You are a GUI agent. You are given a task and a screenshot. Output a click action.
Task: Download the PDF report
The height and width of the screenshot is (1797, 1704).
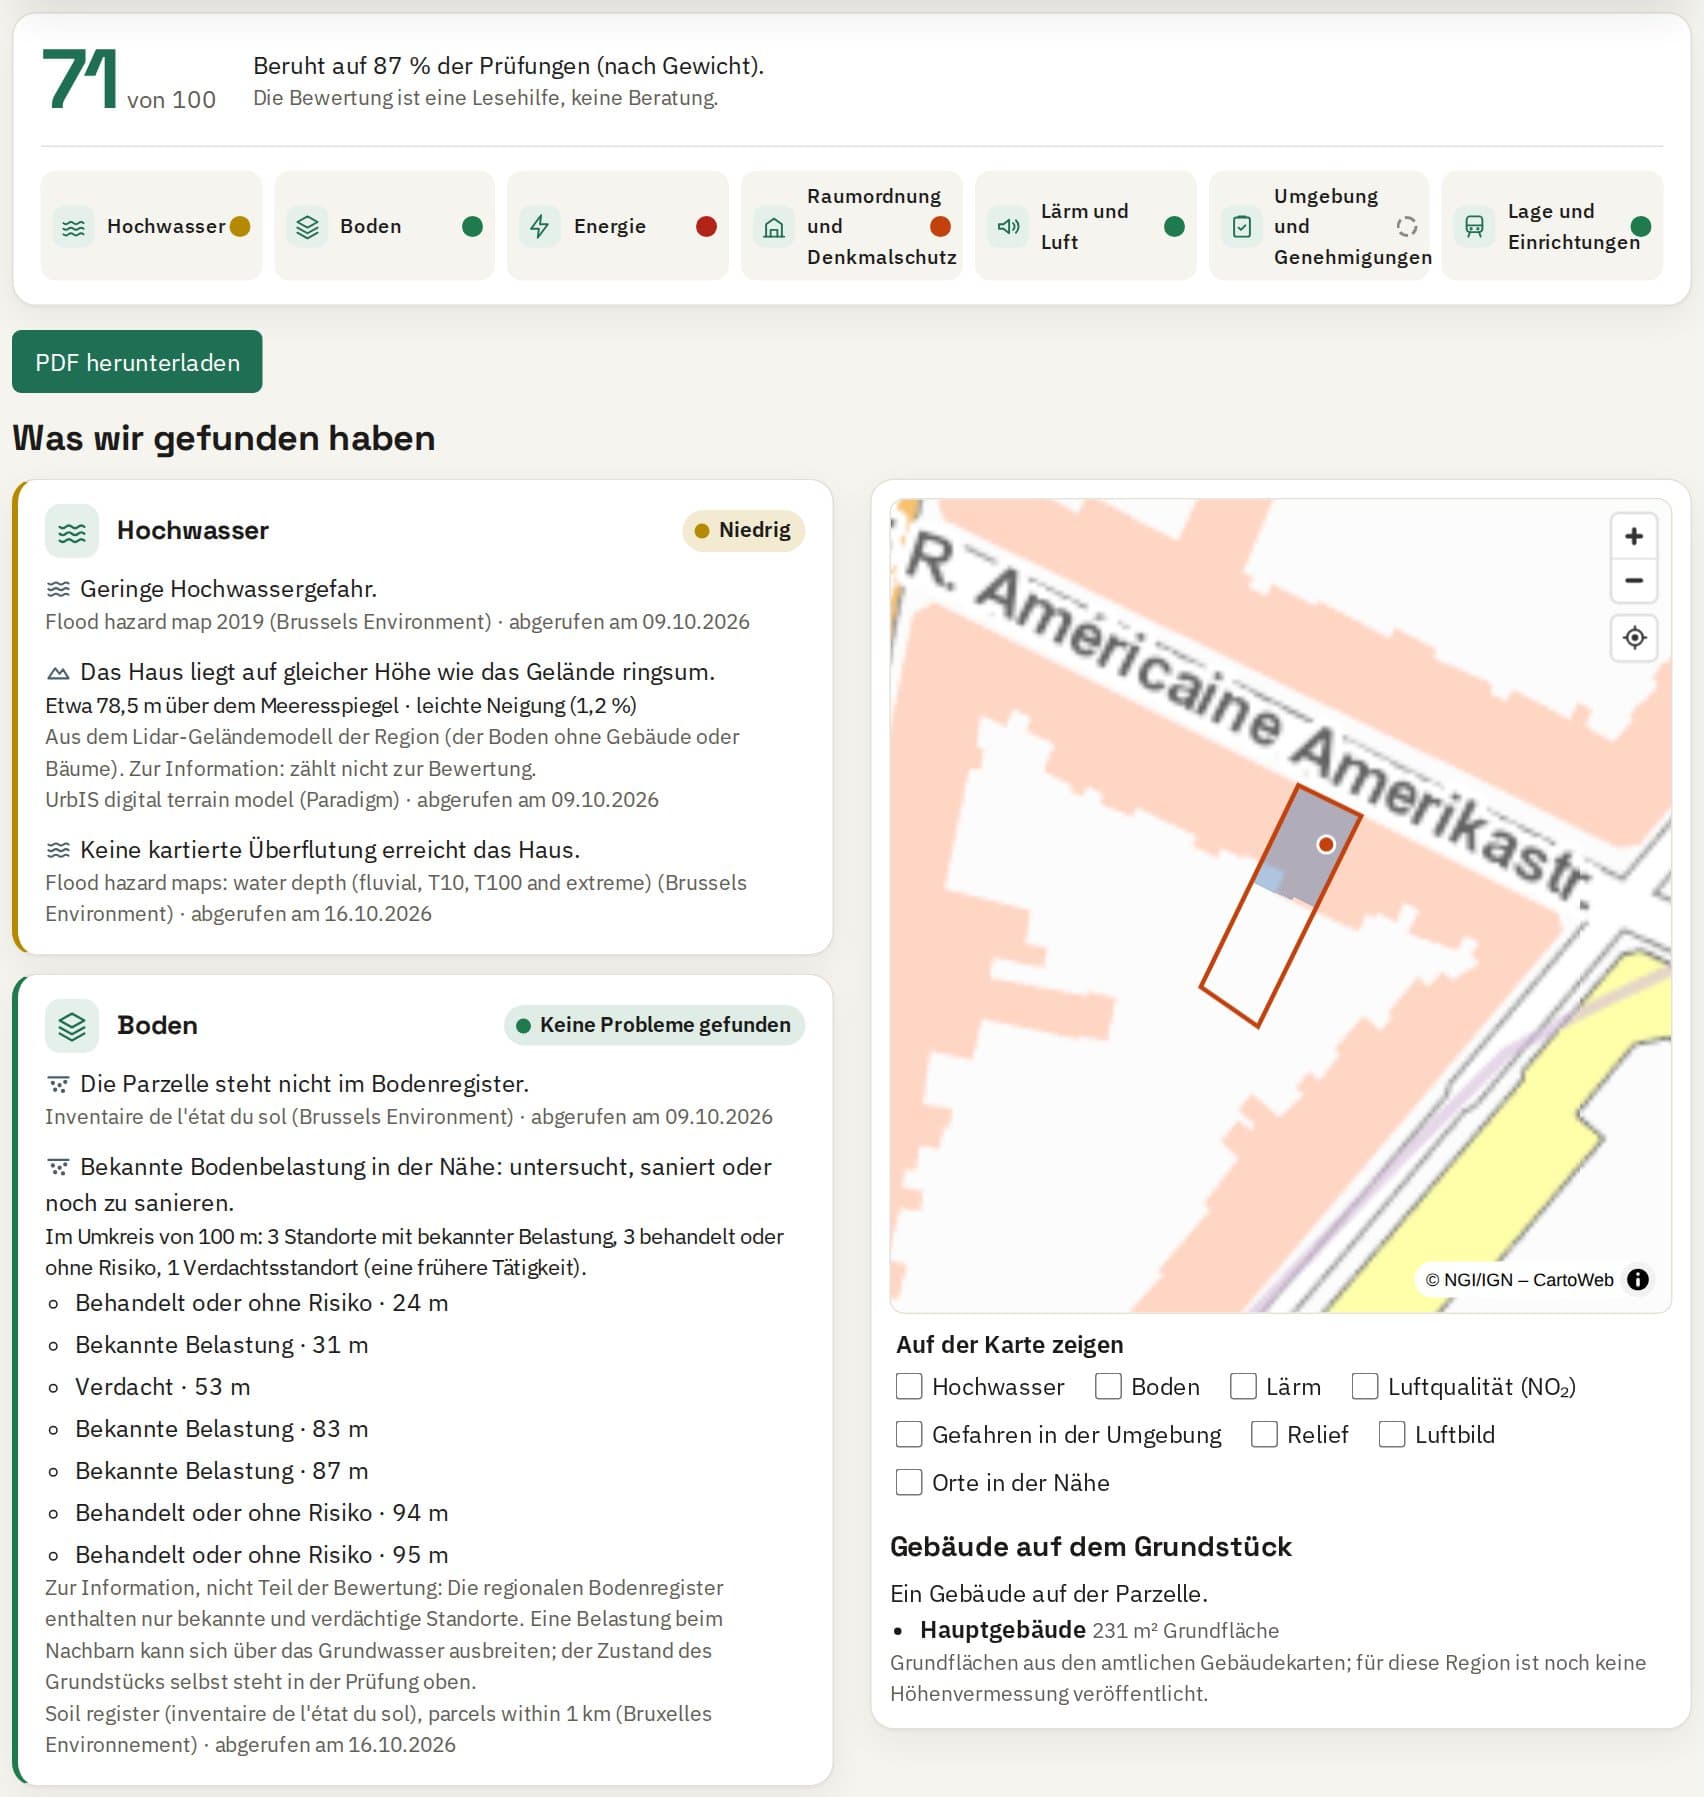(137, 362)
